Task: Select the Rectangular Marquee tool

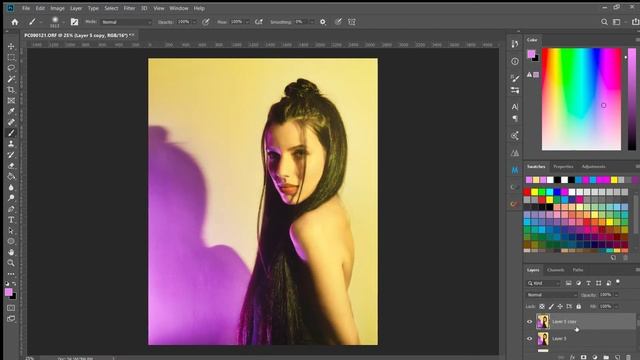Action: 11,57
